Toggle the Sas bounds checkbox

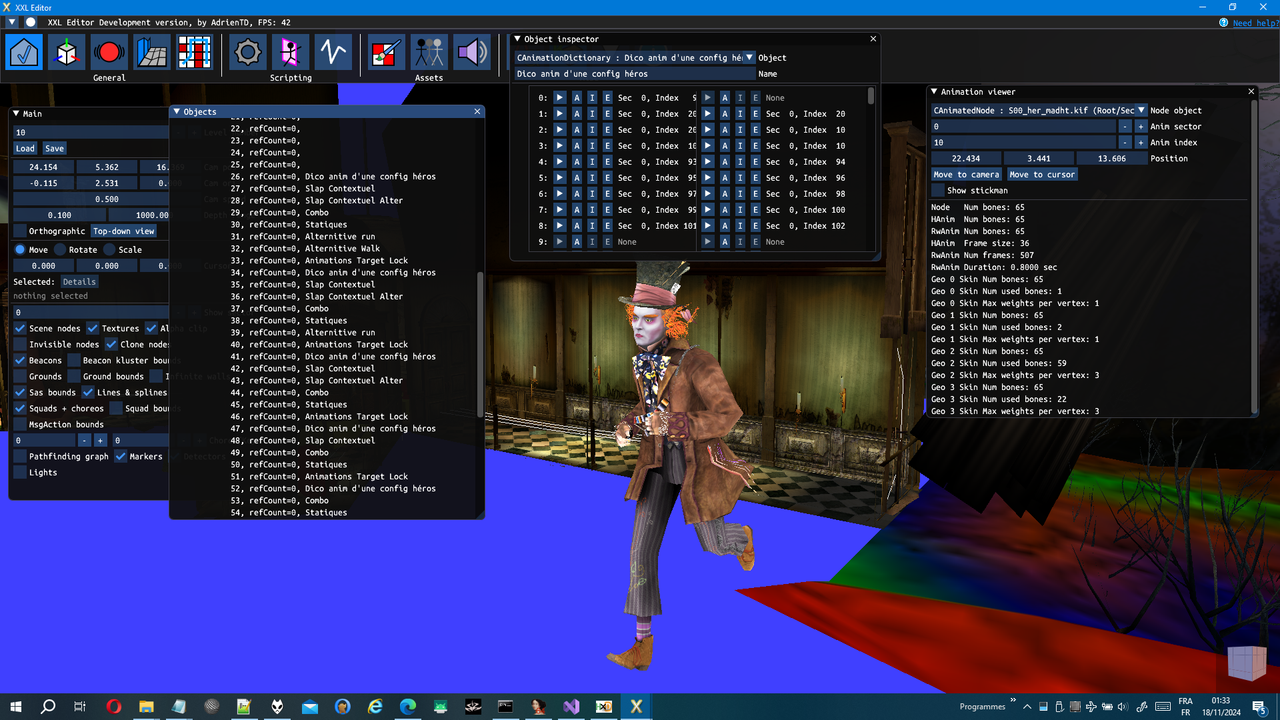[20, 392]
